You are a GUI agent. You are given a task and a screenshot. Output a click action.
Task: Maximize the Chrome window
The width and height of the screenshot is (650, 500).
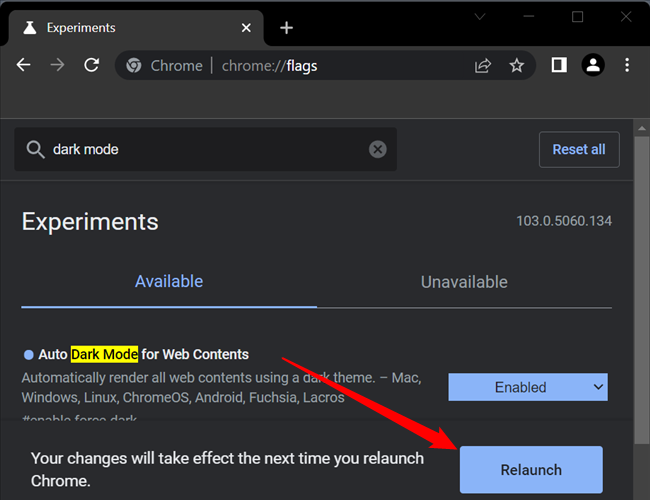[577, 17]
